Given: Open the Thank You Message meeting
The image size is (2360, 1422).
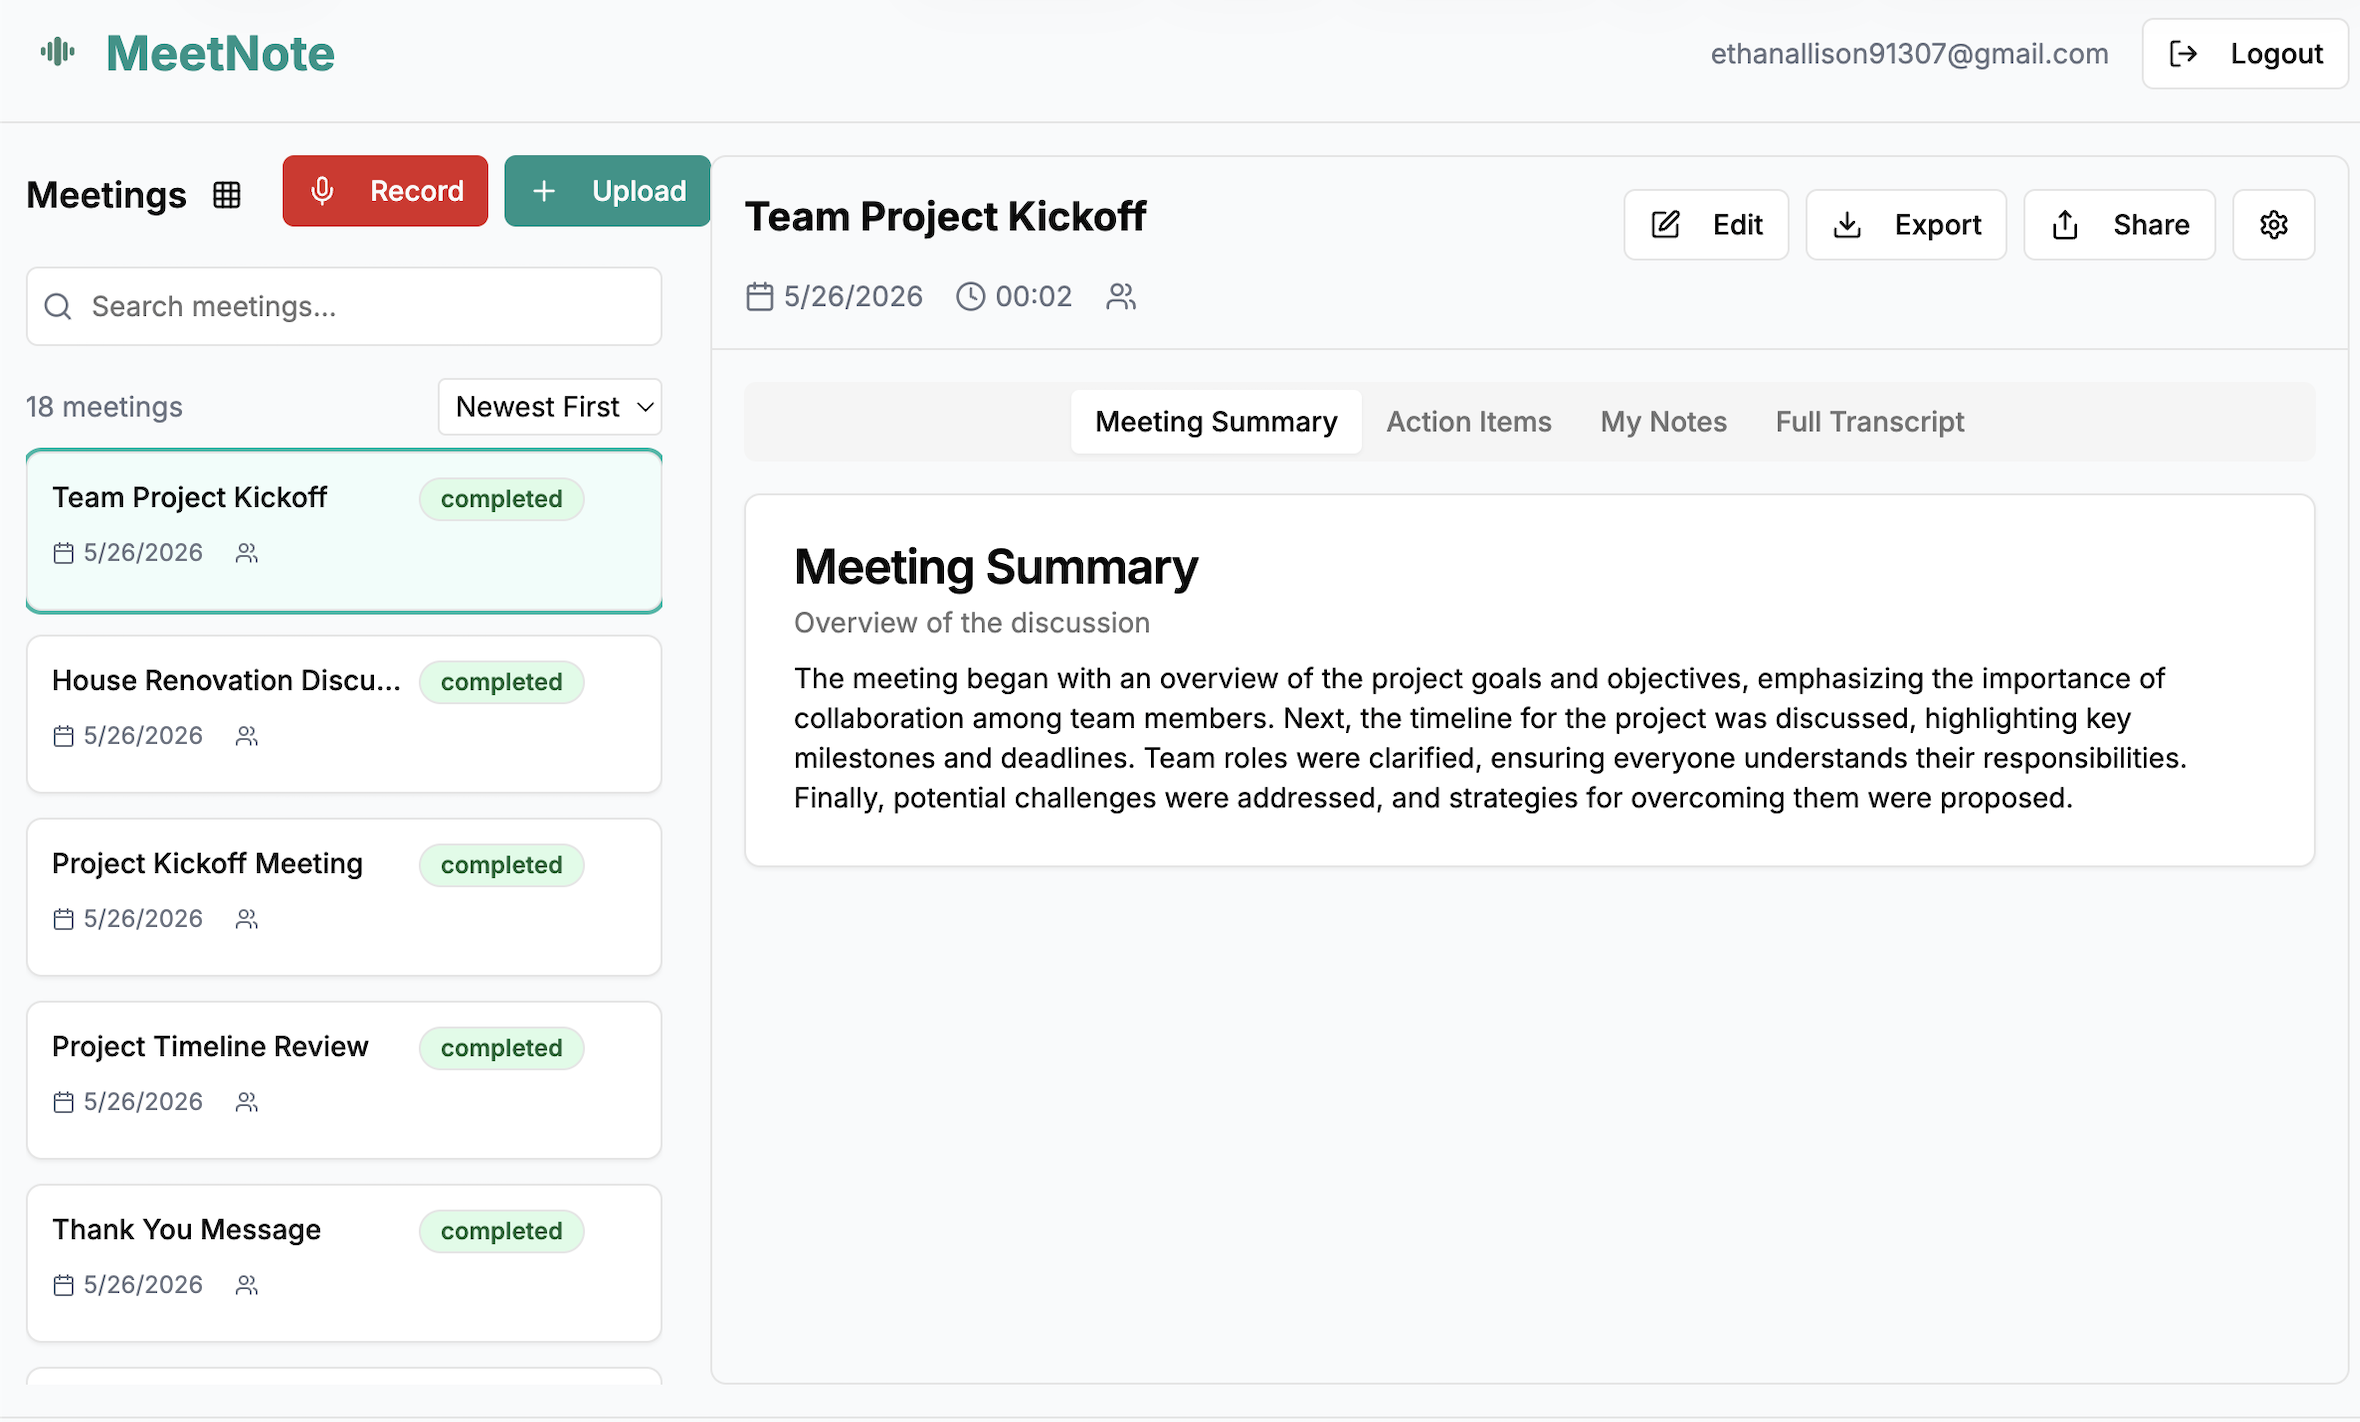Looking at the screenshot, I should [x=344, y=1263].
